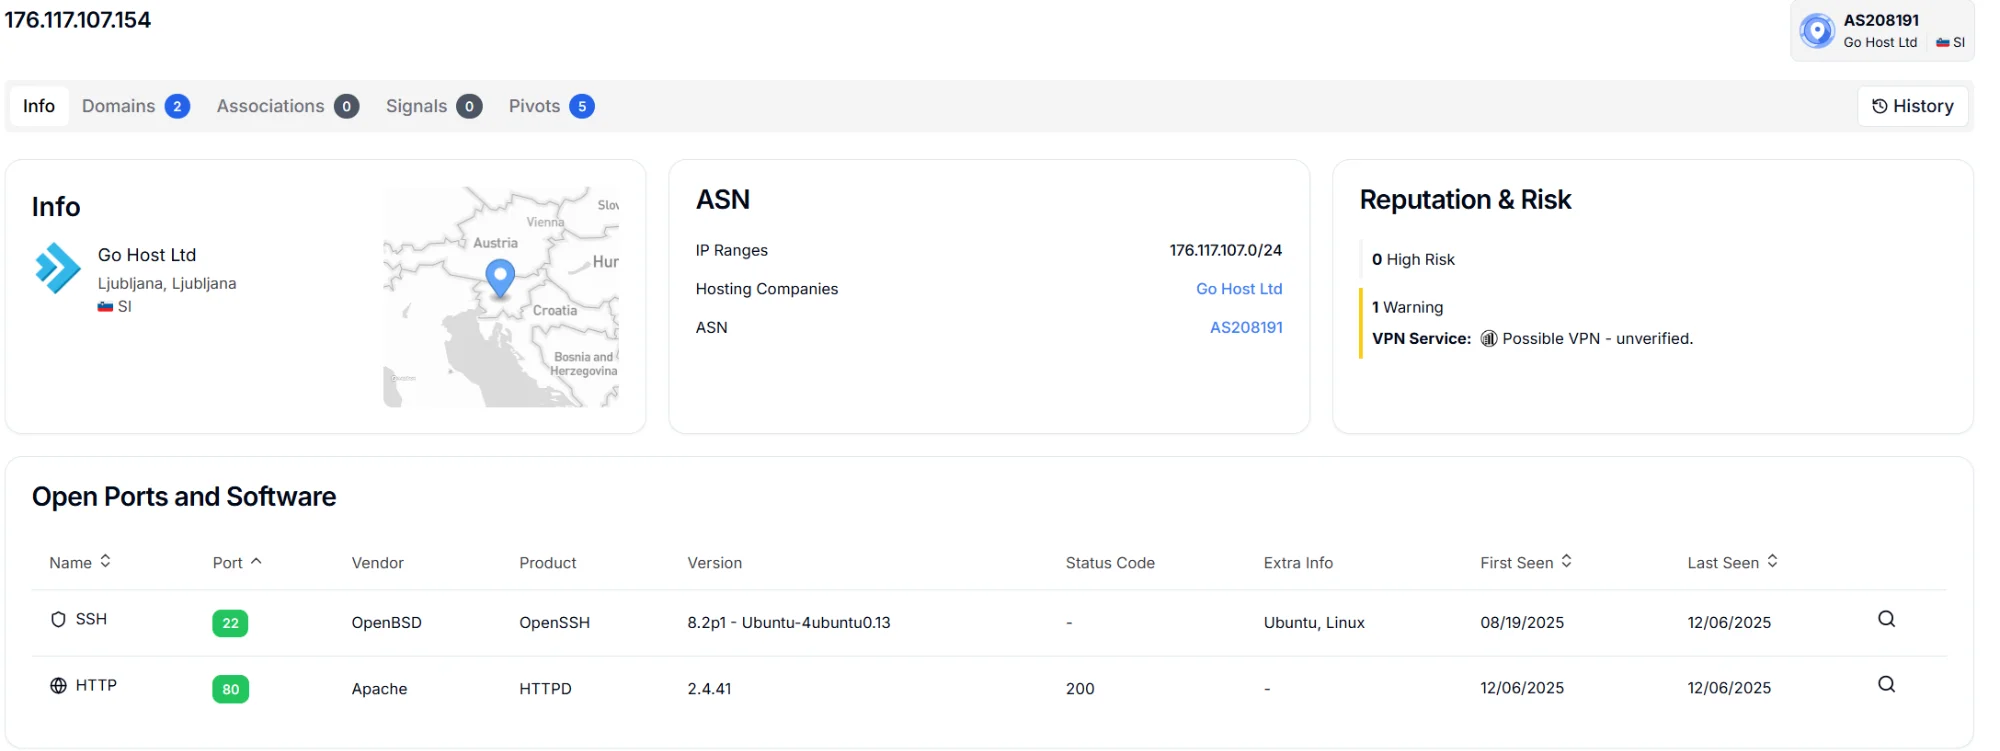
Task: Click the SSH shield icon
Action: point(58,620)
